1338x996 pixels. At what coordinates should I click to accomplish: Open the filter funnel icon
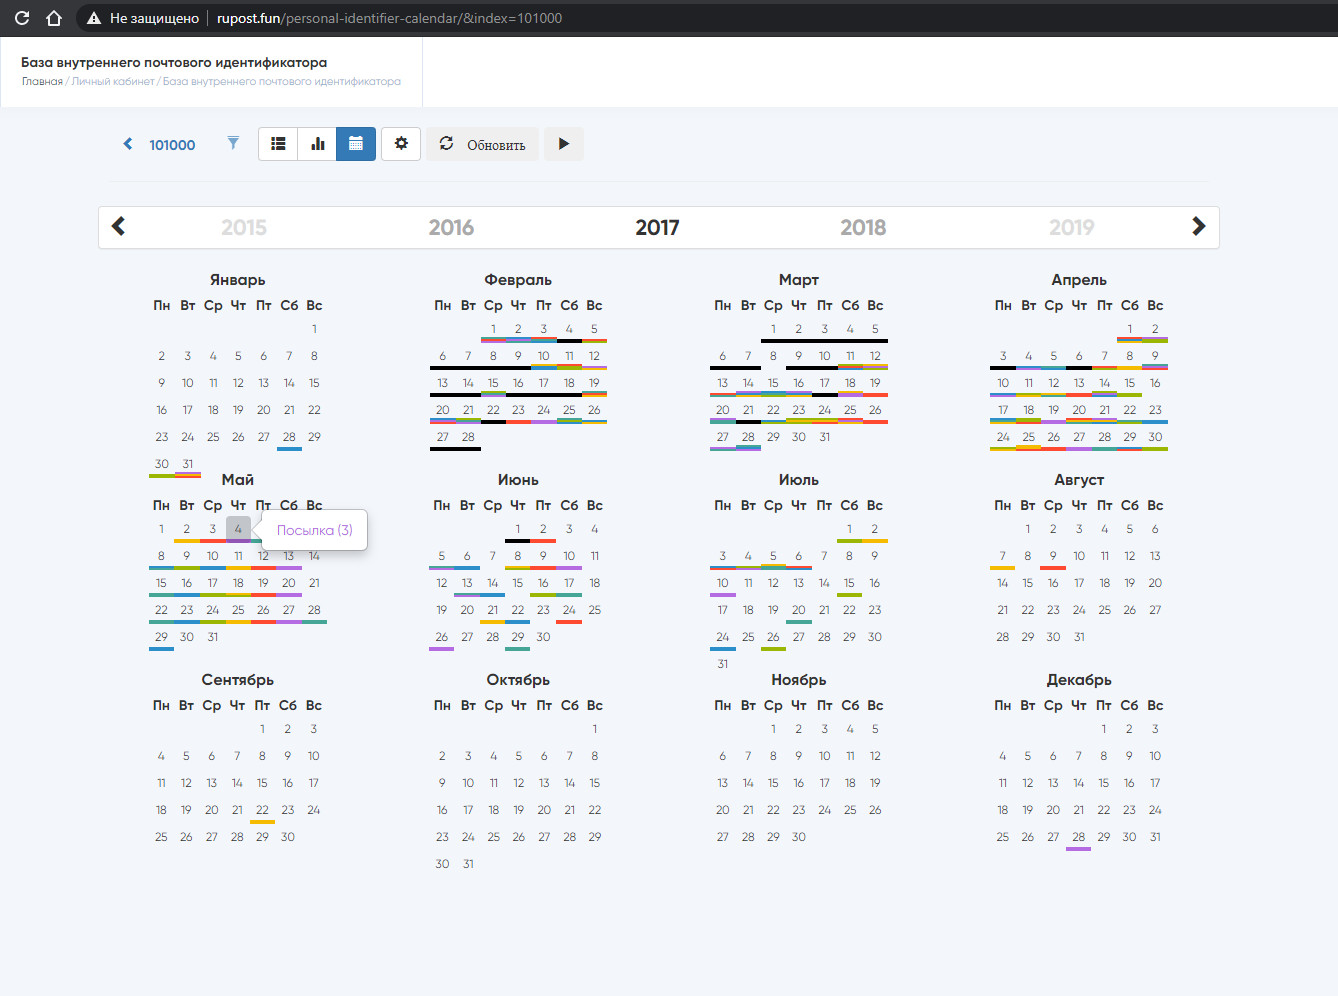(233, 143)
